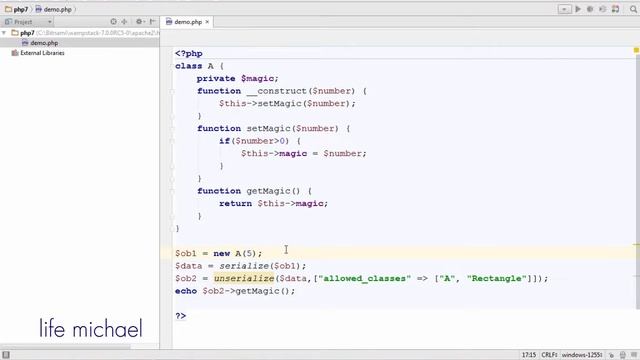Fold the __construct function via gutter marker
This screenshot has width=640, height=360.
[x=172, y=91]
